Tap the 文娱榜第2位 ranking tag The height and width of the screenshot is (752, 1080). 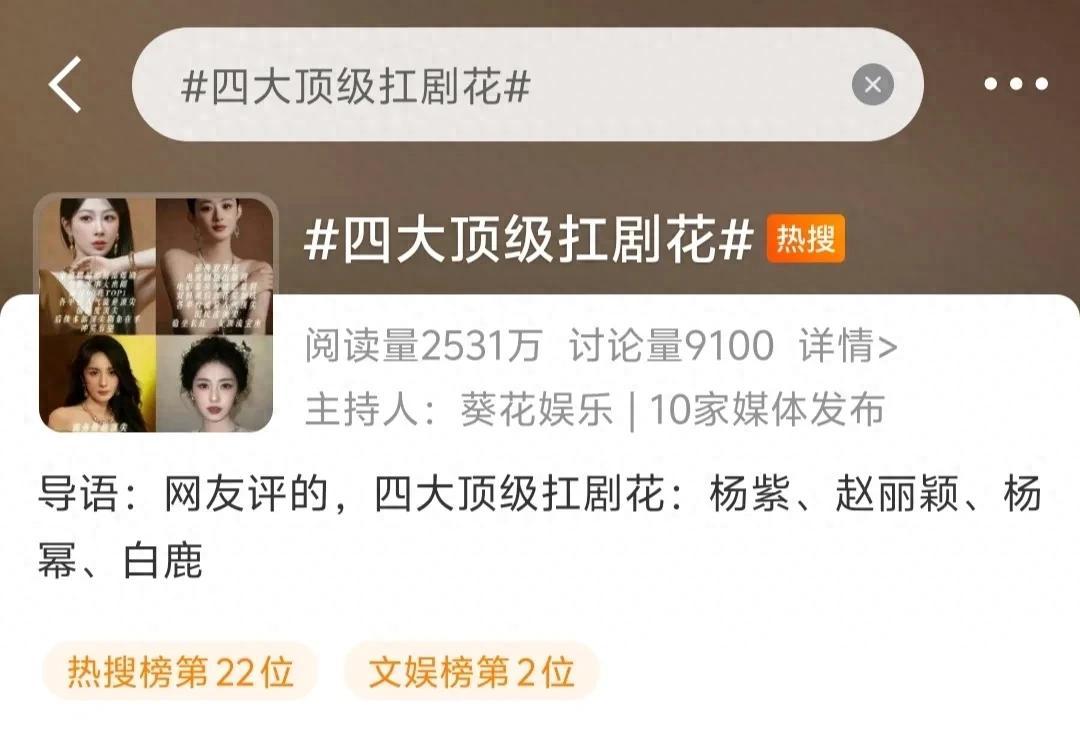[x=472, y=671]
